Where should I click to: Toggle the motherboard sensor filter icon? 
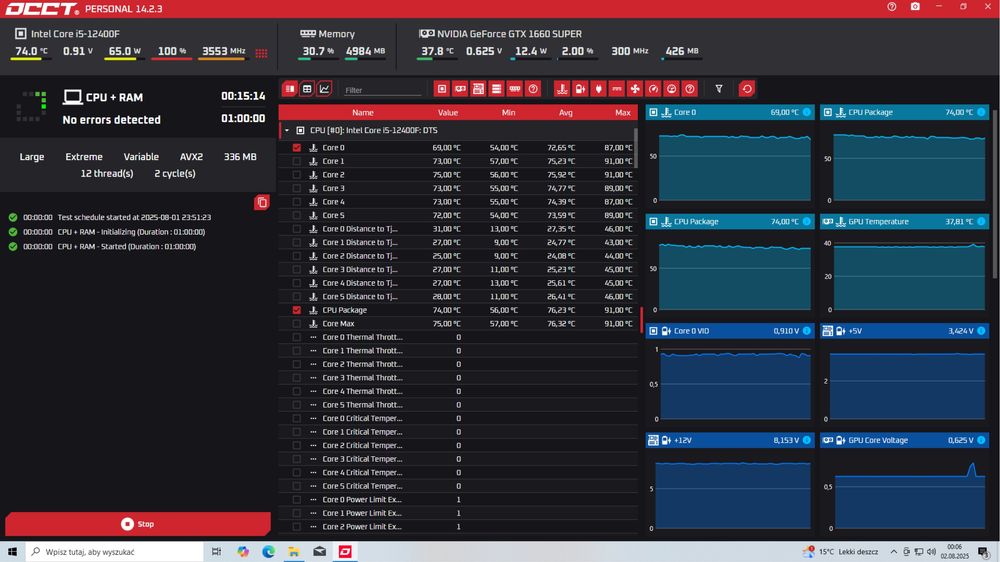click(x=478, y=89)
